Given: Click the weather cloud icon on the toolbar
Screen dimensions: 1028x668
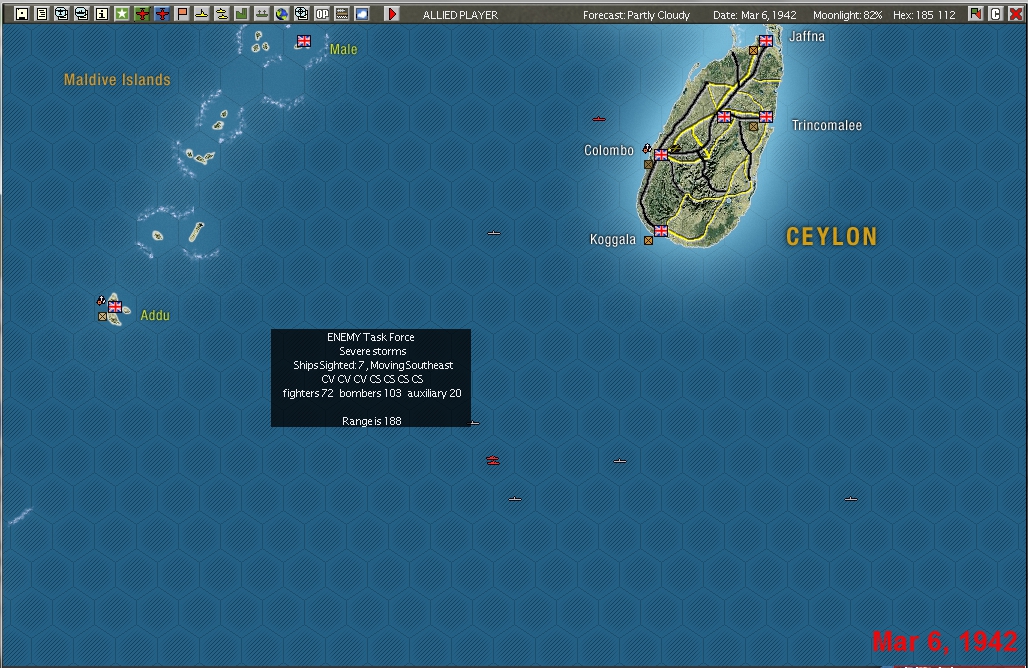Looking at the screenshot, I should pyautogui.click(x=361, y=13).
